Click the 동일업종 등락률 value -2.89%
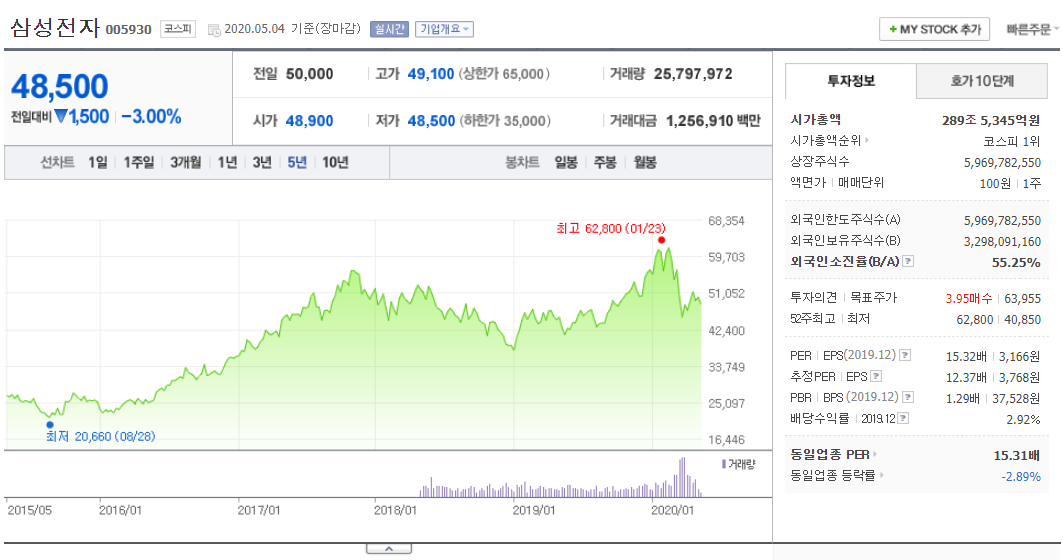Image resolution: width=1063 pixels, height=560 pixels. (1021, 477)
